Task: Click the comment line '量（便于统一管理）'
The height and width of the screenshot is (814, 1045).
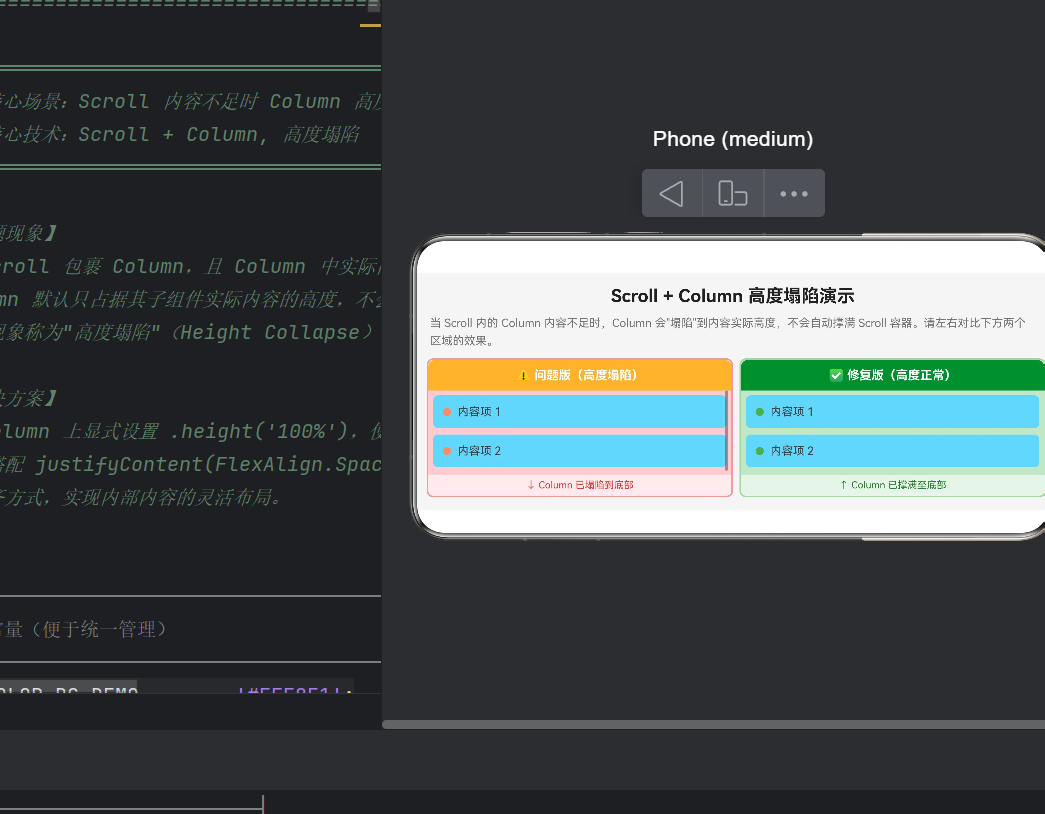Action: (83, 629)
